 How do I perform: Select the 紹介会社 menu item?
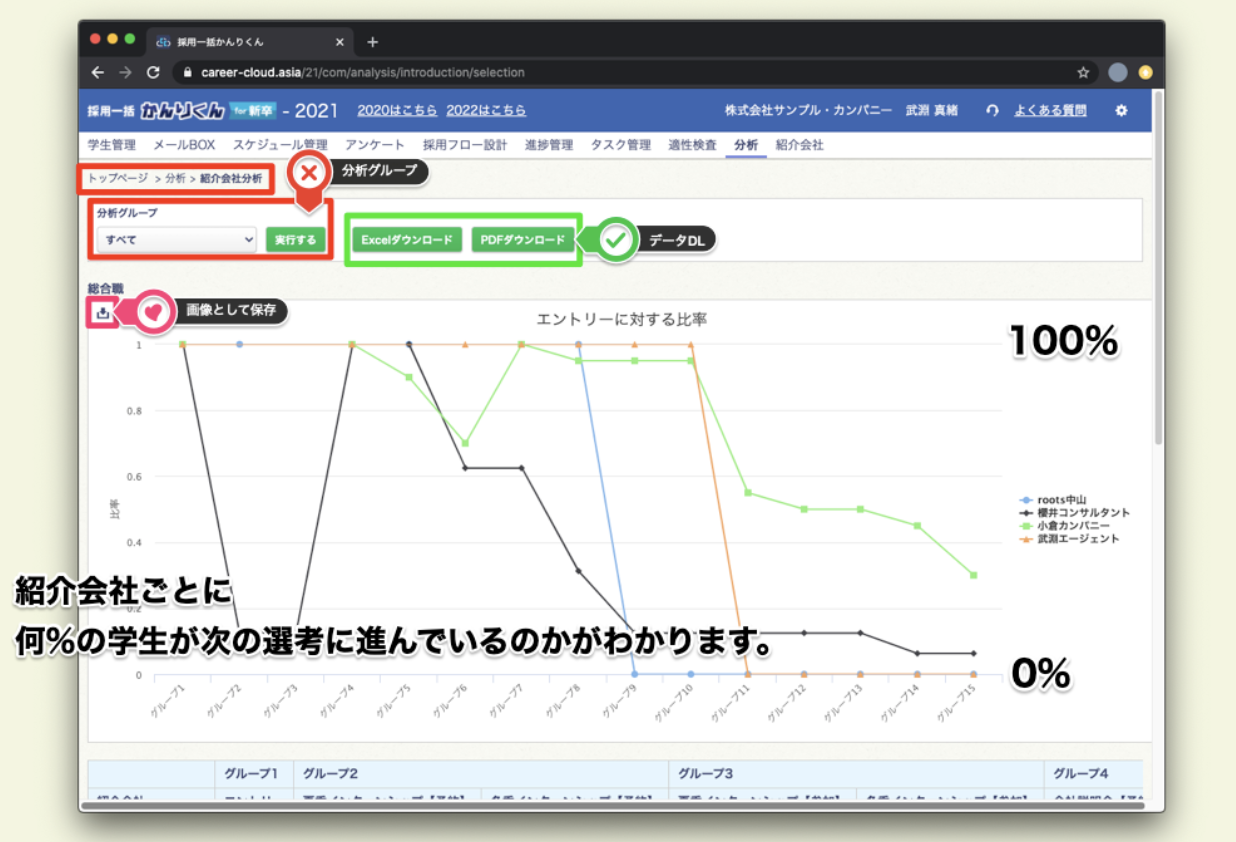(x=799, y=145)
